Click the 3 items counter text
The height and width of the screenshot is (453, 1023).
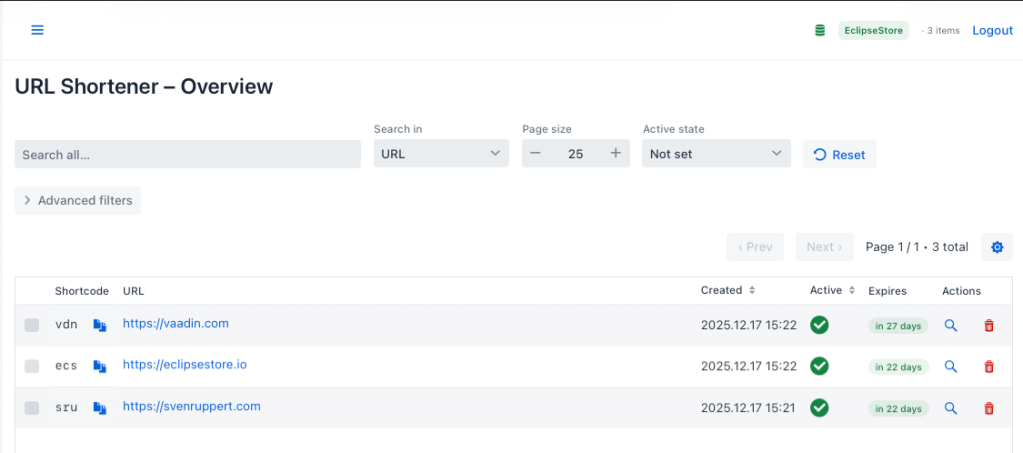point(940,31)
